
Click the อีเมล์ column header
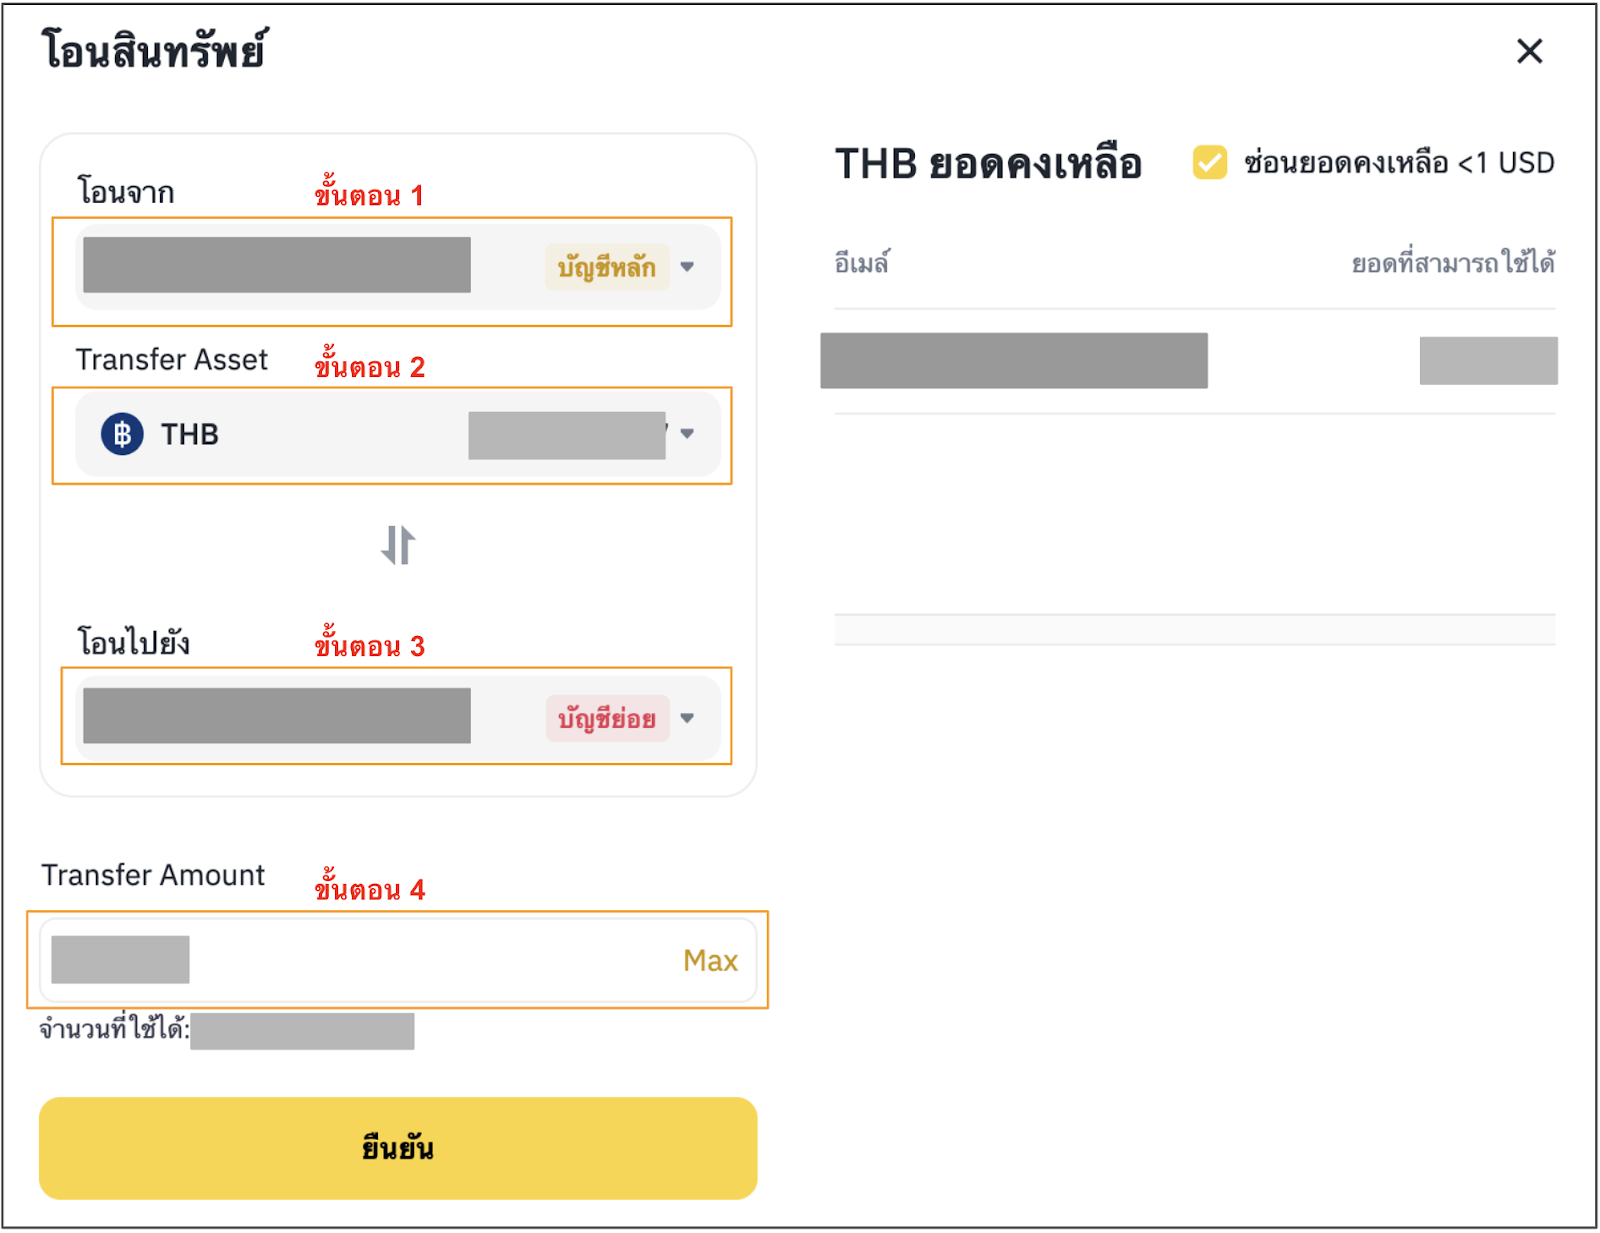click(x=861, y=263)
